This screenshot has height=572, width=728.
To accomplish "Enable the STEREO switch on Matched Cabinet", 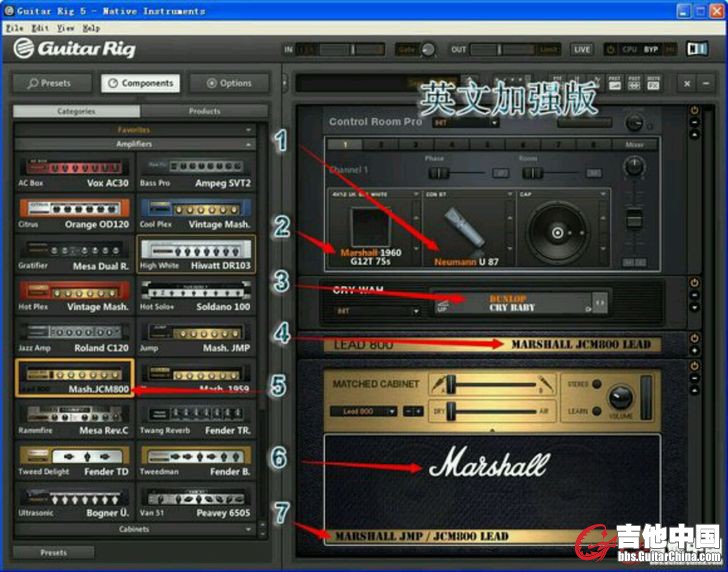I will pos(598,384).
